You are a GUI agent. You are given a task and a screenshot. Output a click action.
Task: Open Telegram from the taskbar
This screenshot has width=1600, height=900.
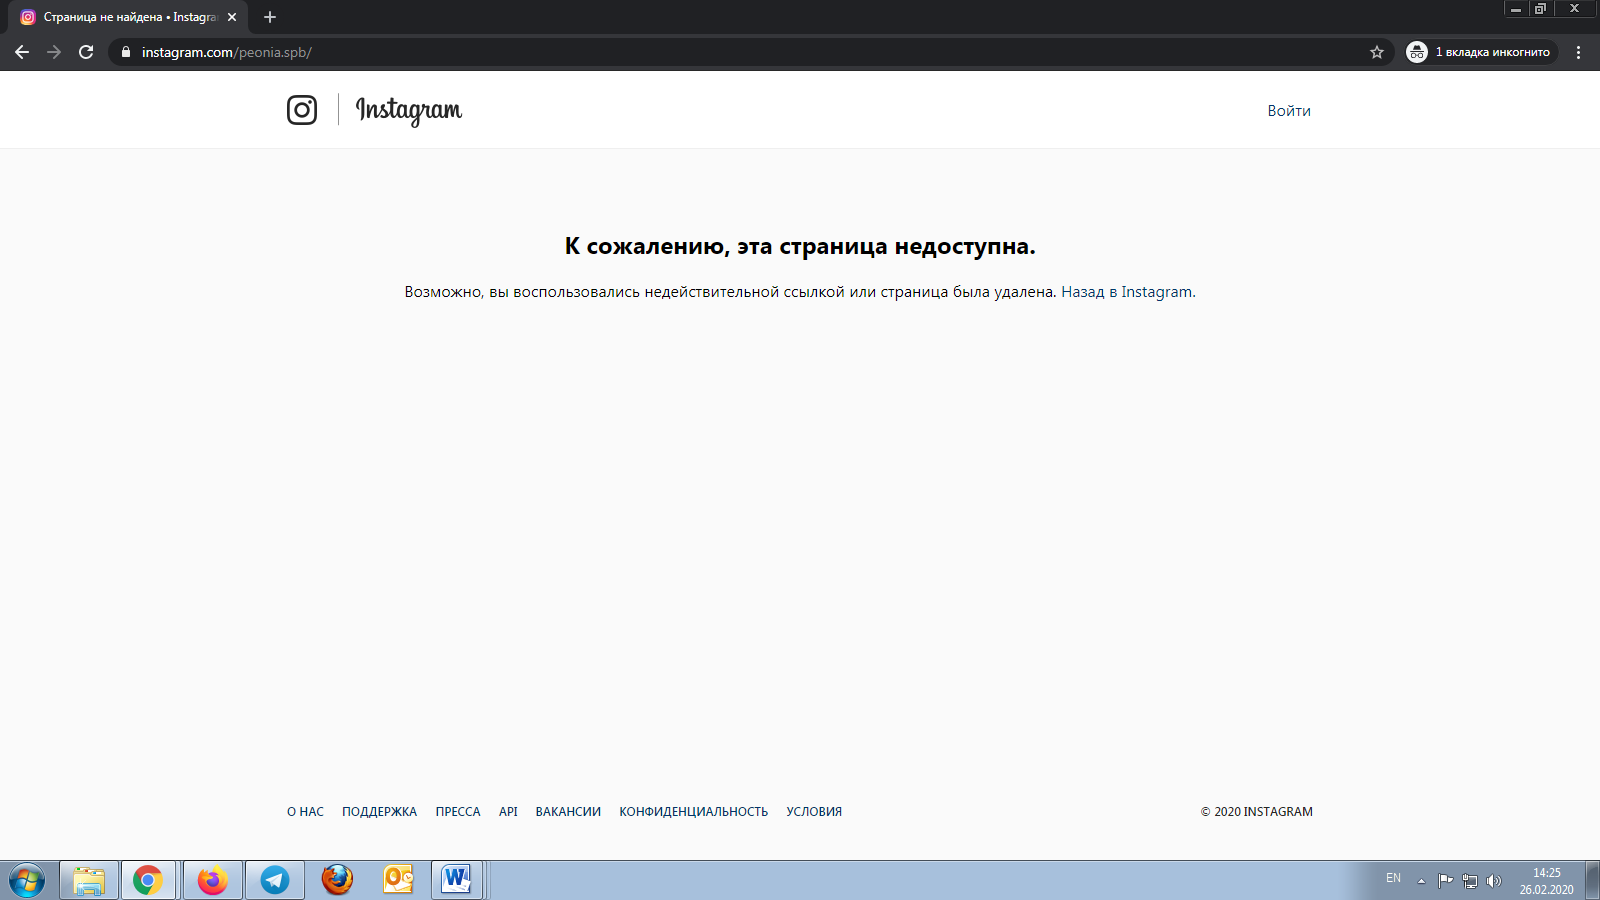click(x=275, y=881)
